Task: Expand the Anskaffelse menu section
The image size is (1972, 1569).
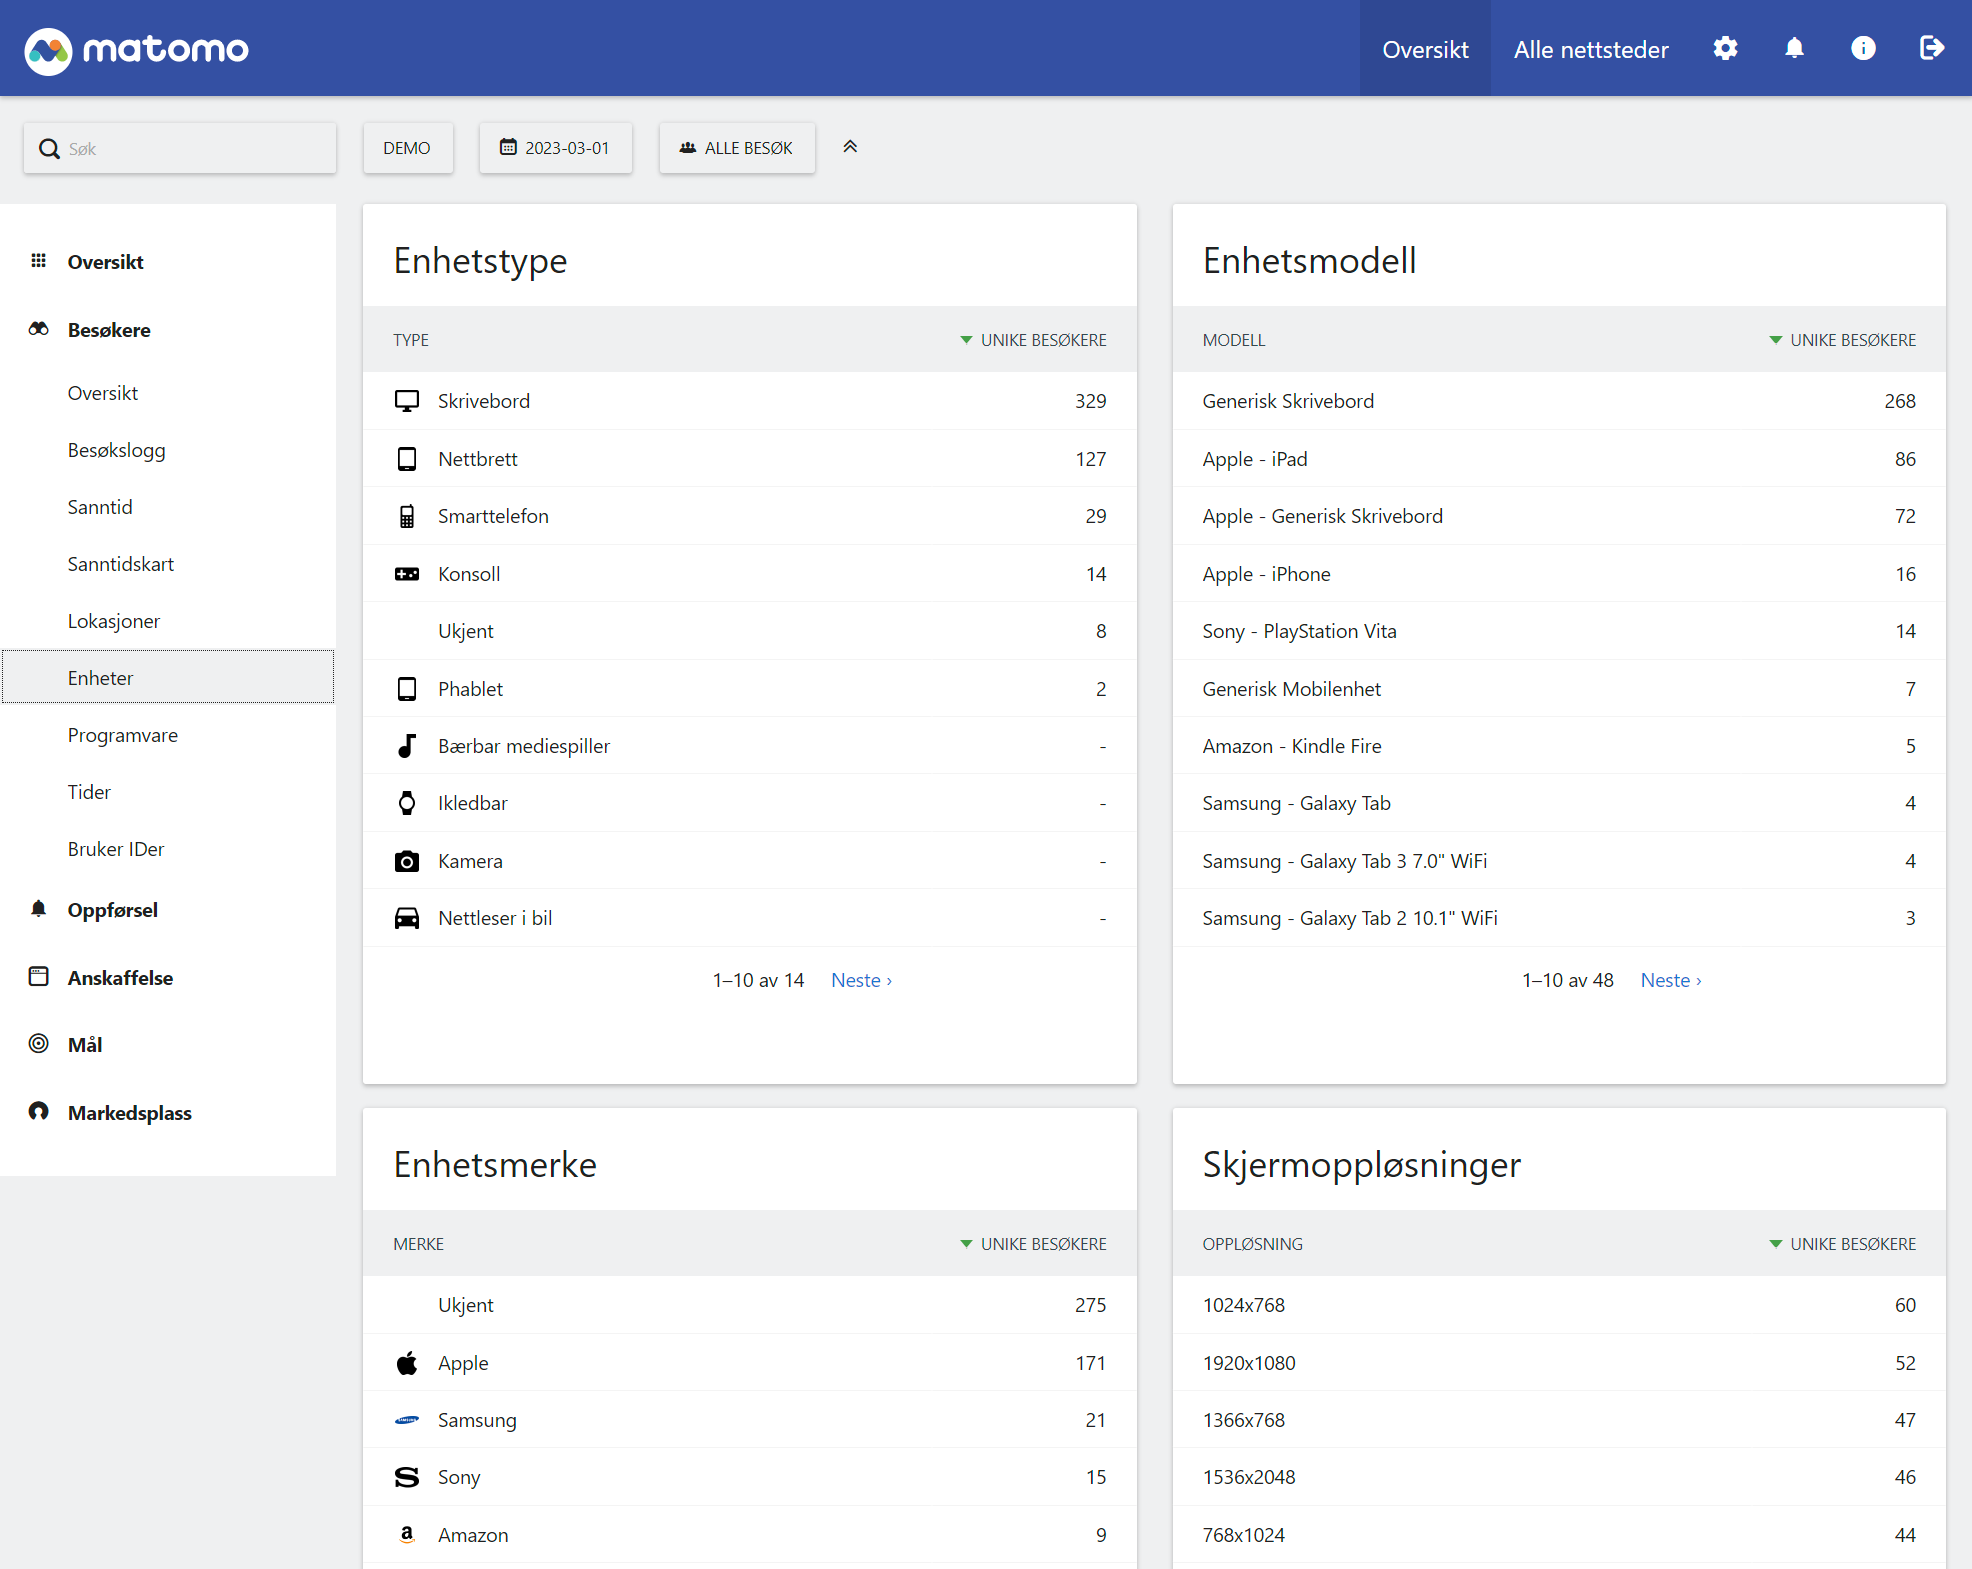Action: click(x=120, y=978)
